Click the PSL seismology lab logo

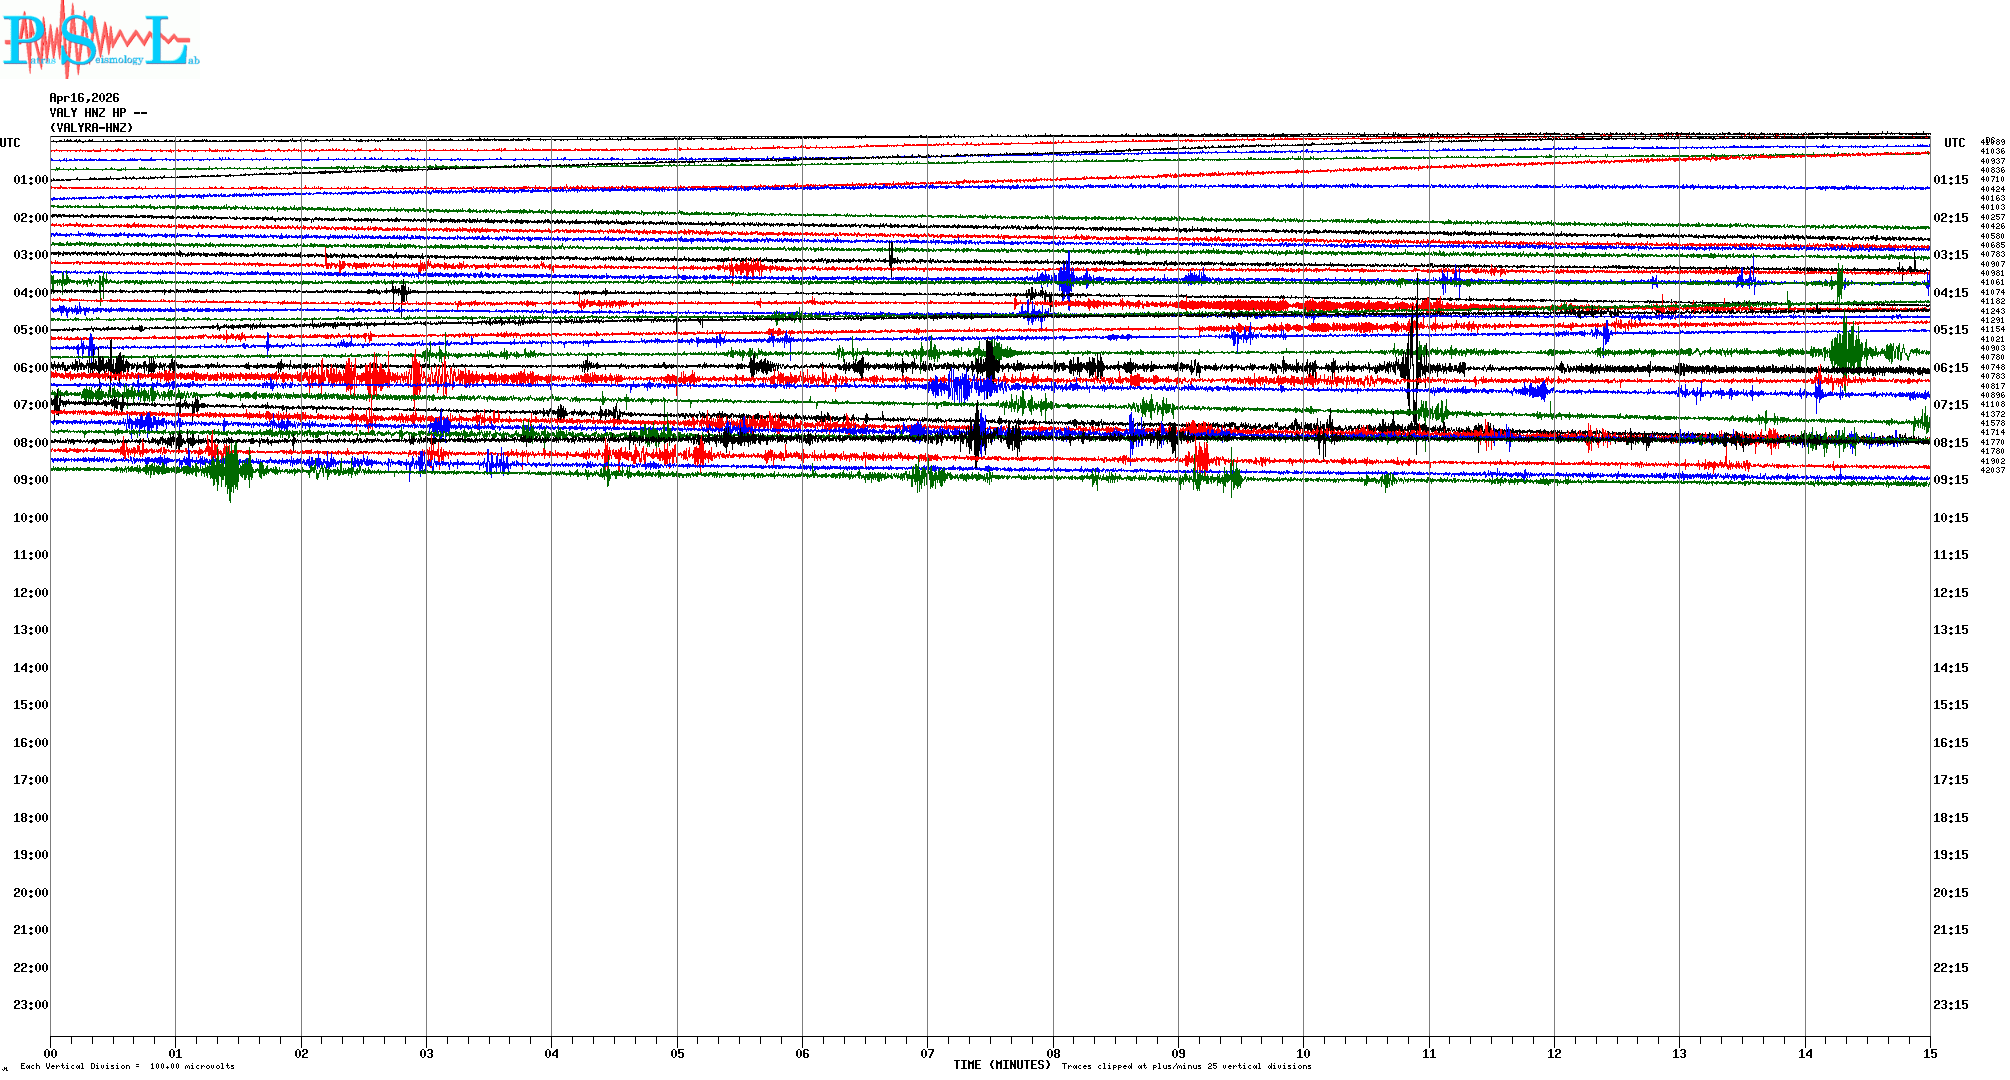click(x=100, y=38)
